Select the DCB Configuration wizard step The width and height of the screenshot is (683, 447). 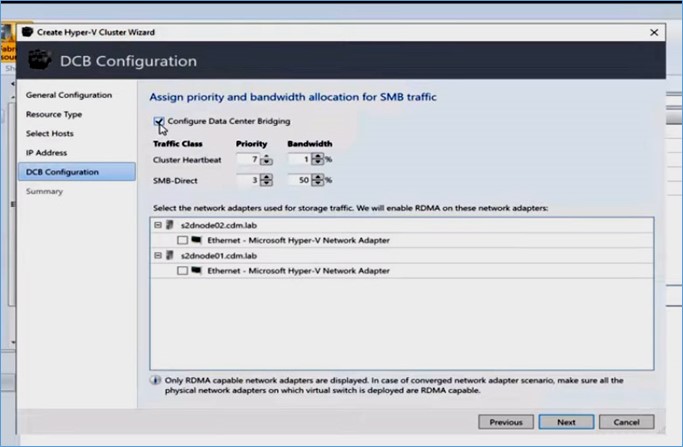(77, 172)
